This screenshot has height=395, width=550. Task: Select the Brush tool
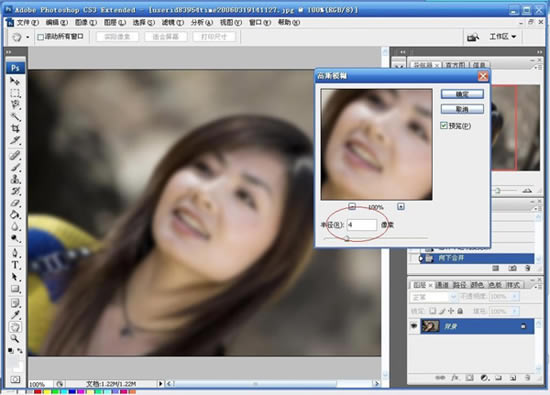(15, 167)
